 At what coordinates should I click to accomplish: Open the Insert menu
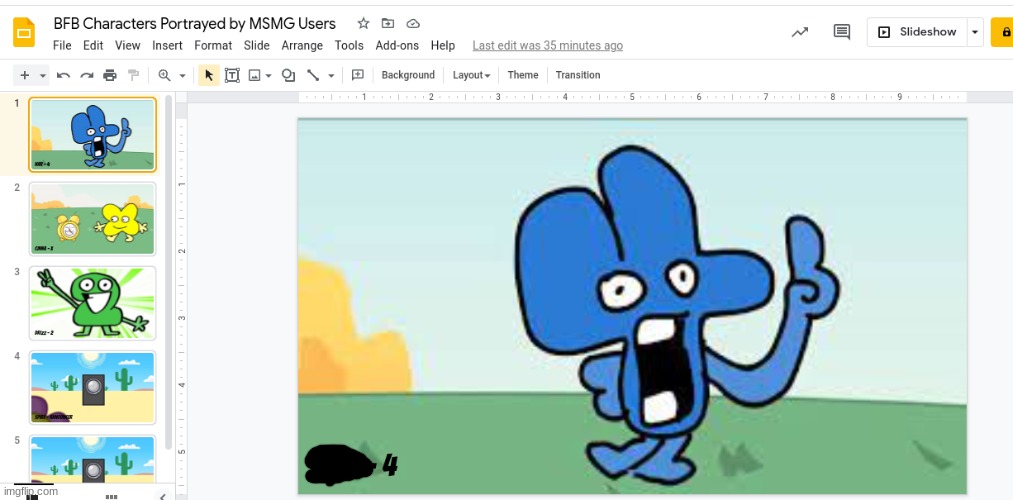167,45
